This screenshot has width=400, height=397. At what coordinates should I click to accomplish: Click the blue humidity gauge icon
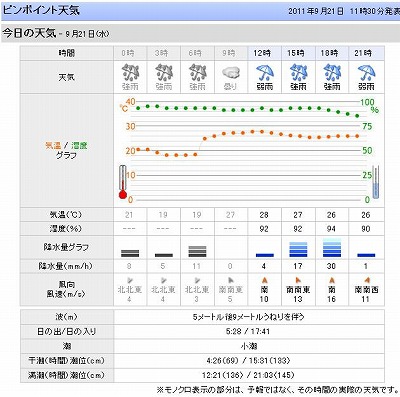coord(376,182)
